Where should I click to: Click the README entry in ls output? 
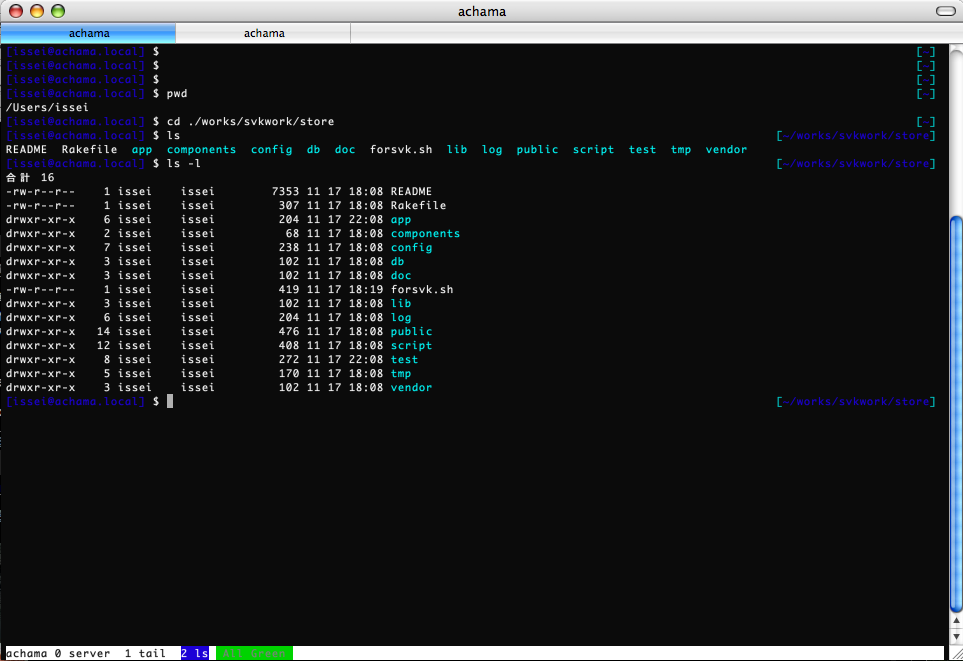click(x=26, y=149)
